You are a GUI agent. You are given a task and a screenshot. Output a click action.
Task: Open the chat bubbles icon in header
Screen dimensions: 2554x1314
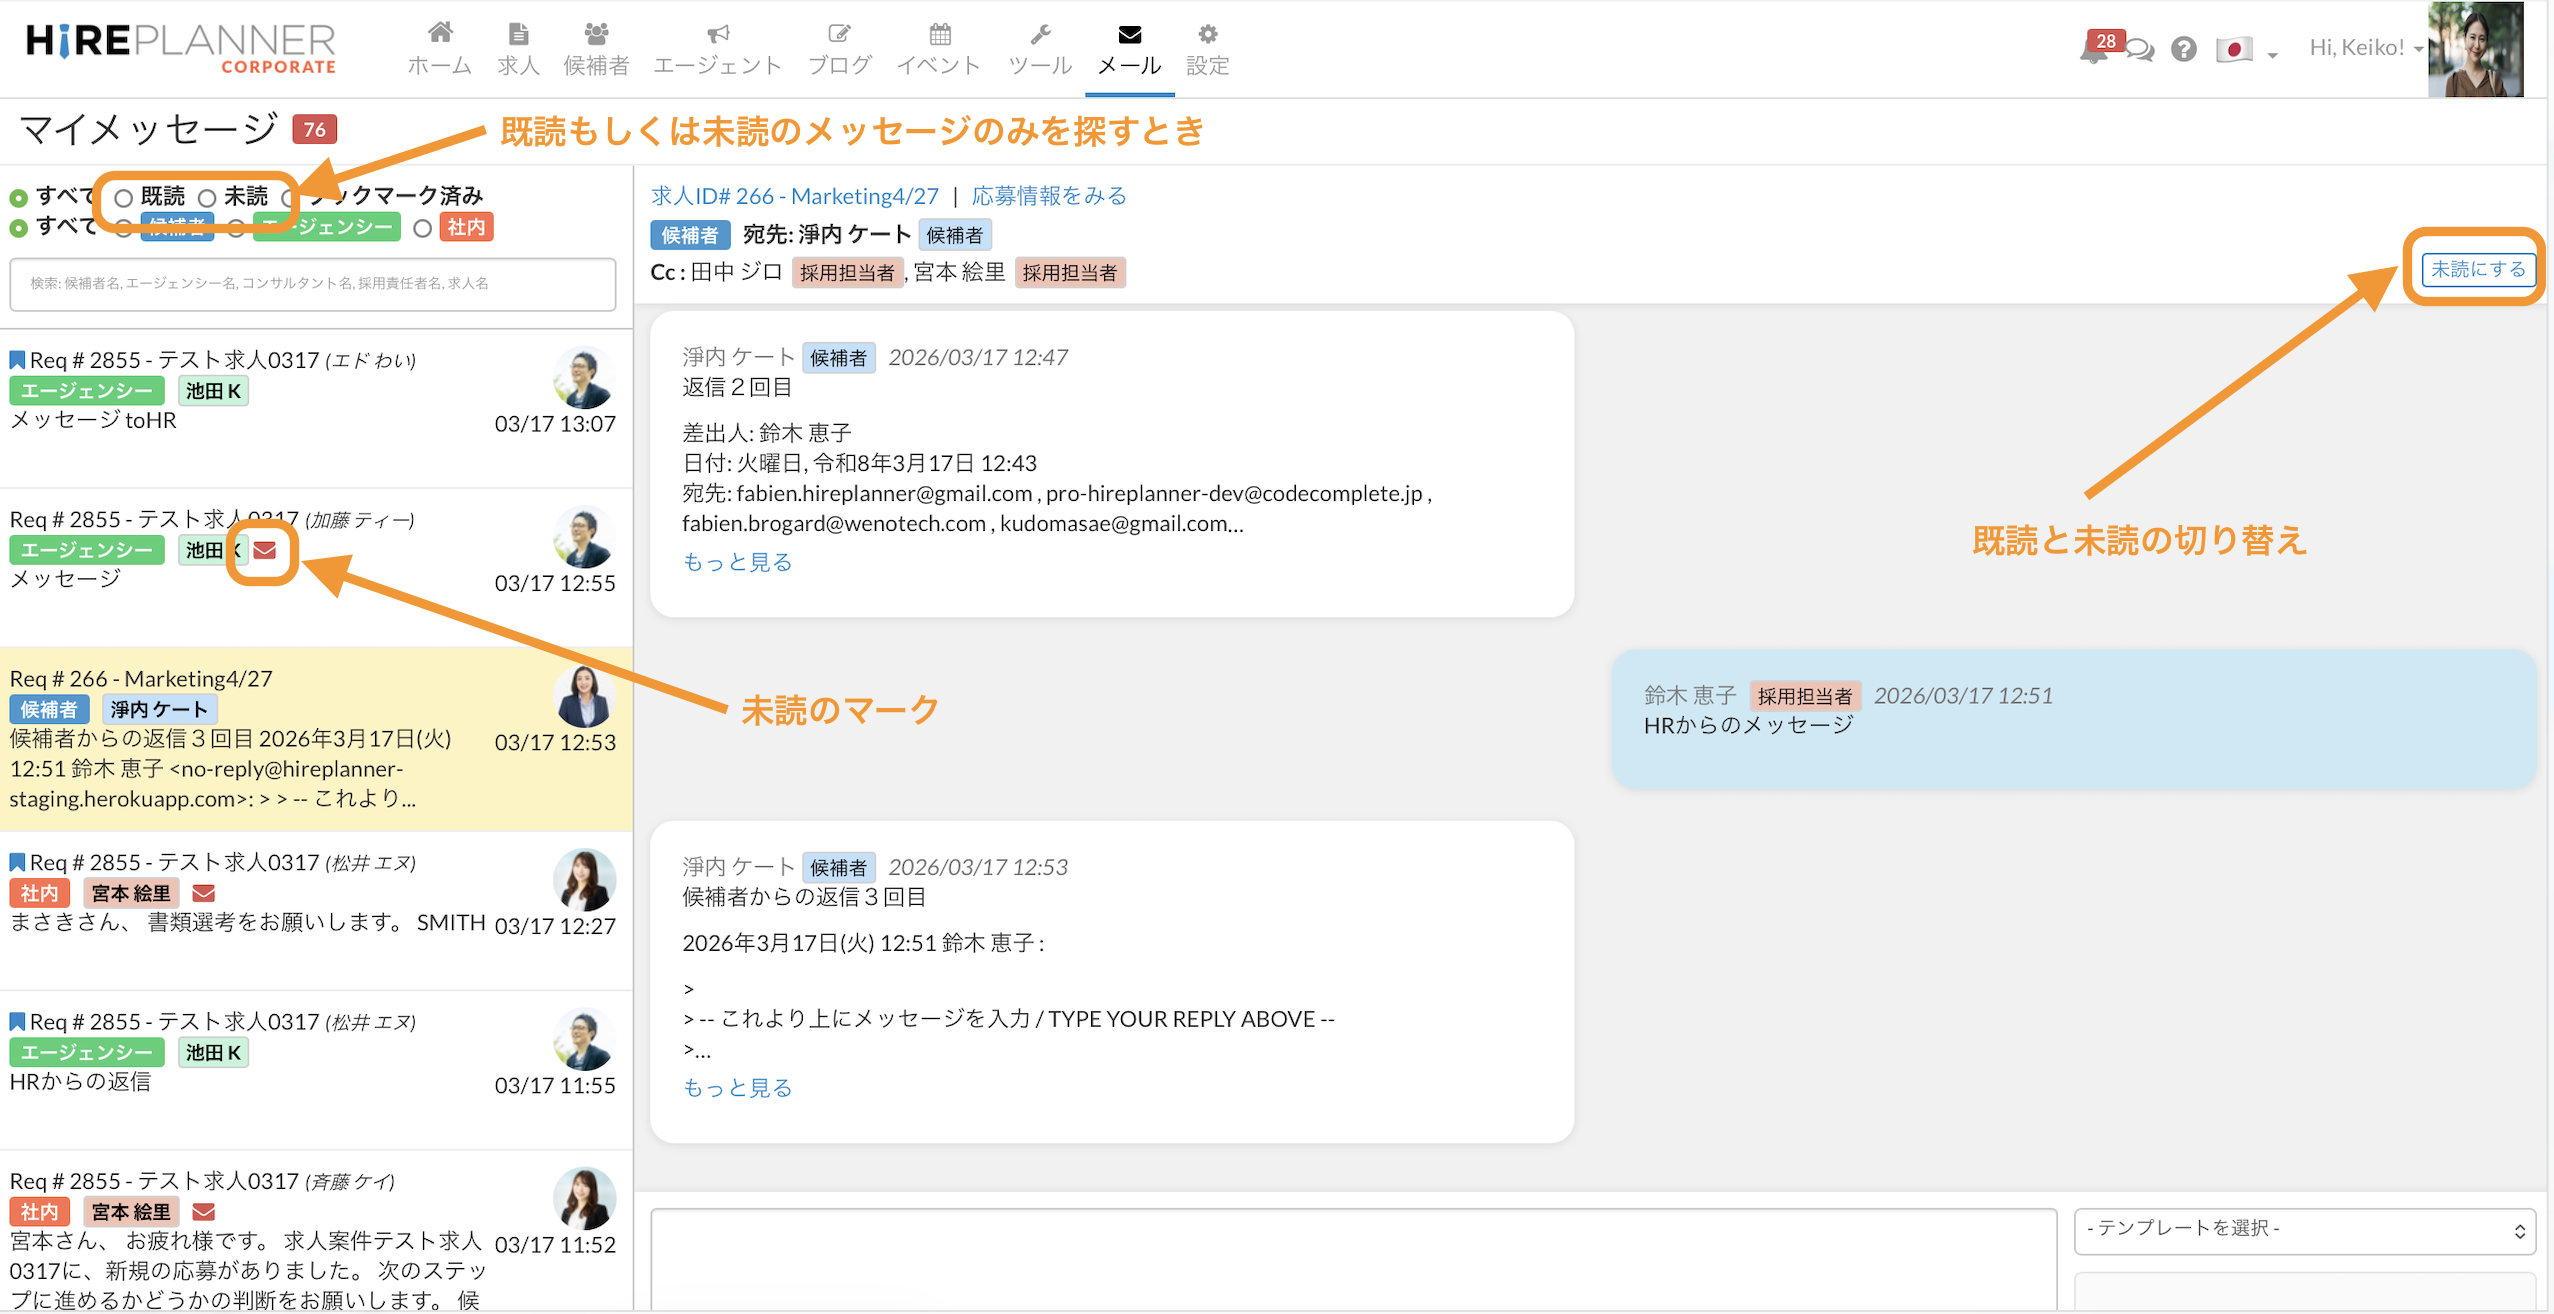(x=2140, y=50)
